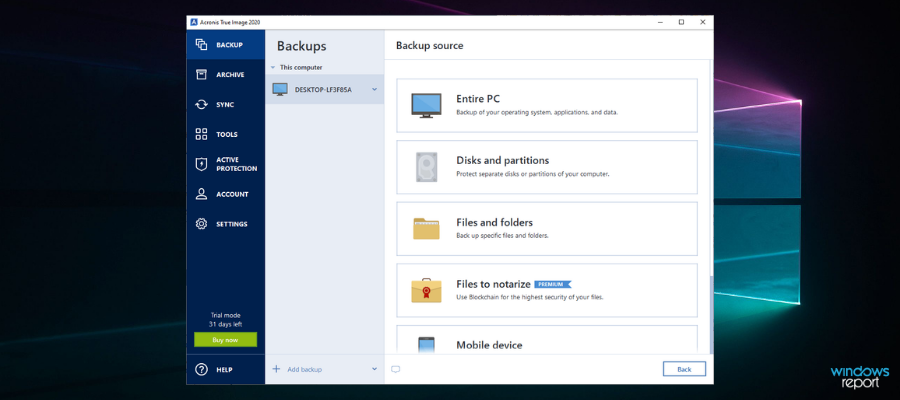This screenshot has width=900, height=400.
Task: Click the plus icon beside Add backup
Action: pos(276,369)
